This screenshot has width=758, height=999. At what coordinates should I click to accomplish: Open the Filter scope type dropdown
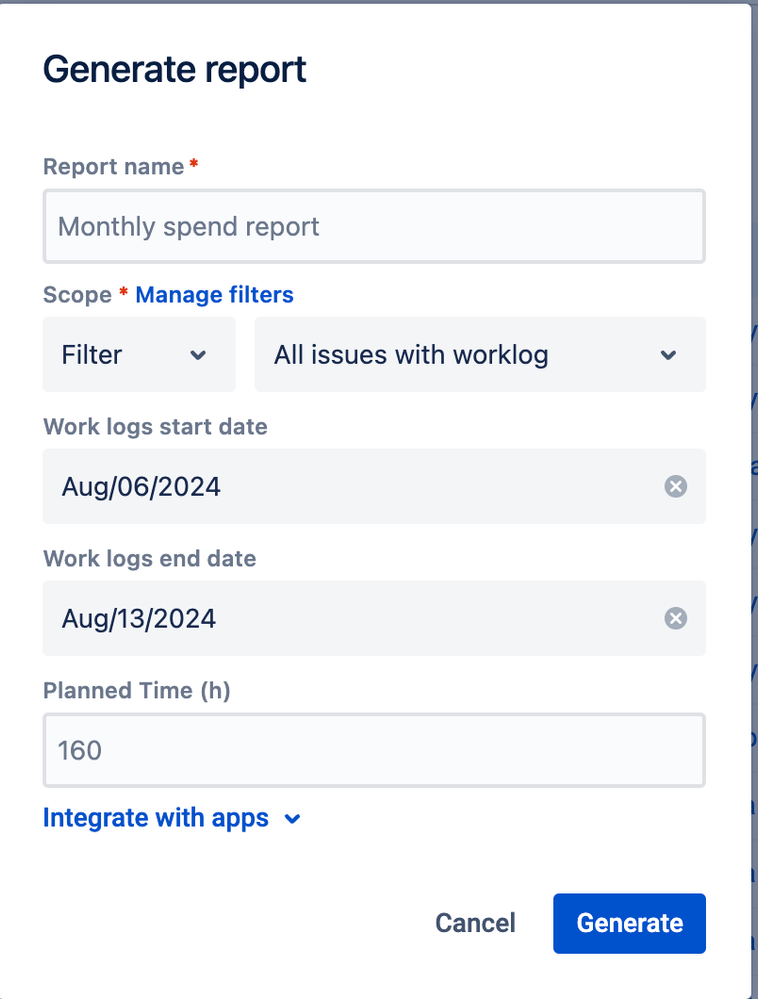point(139,355)
